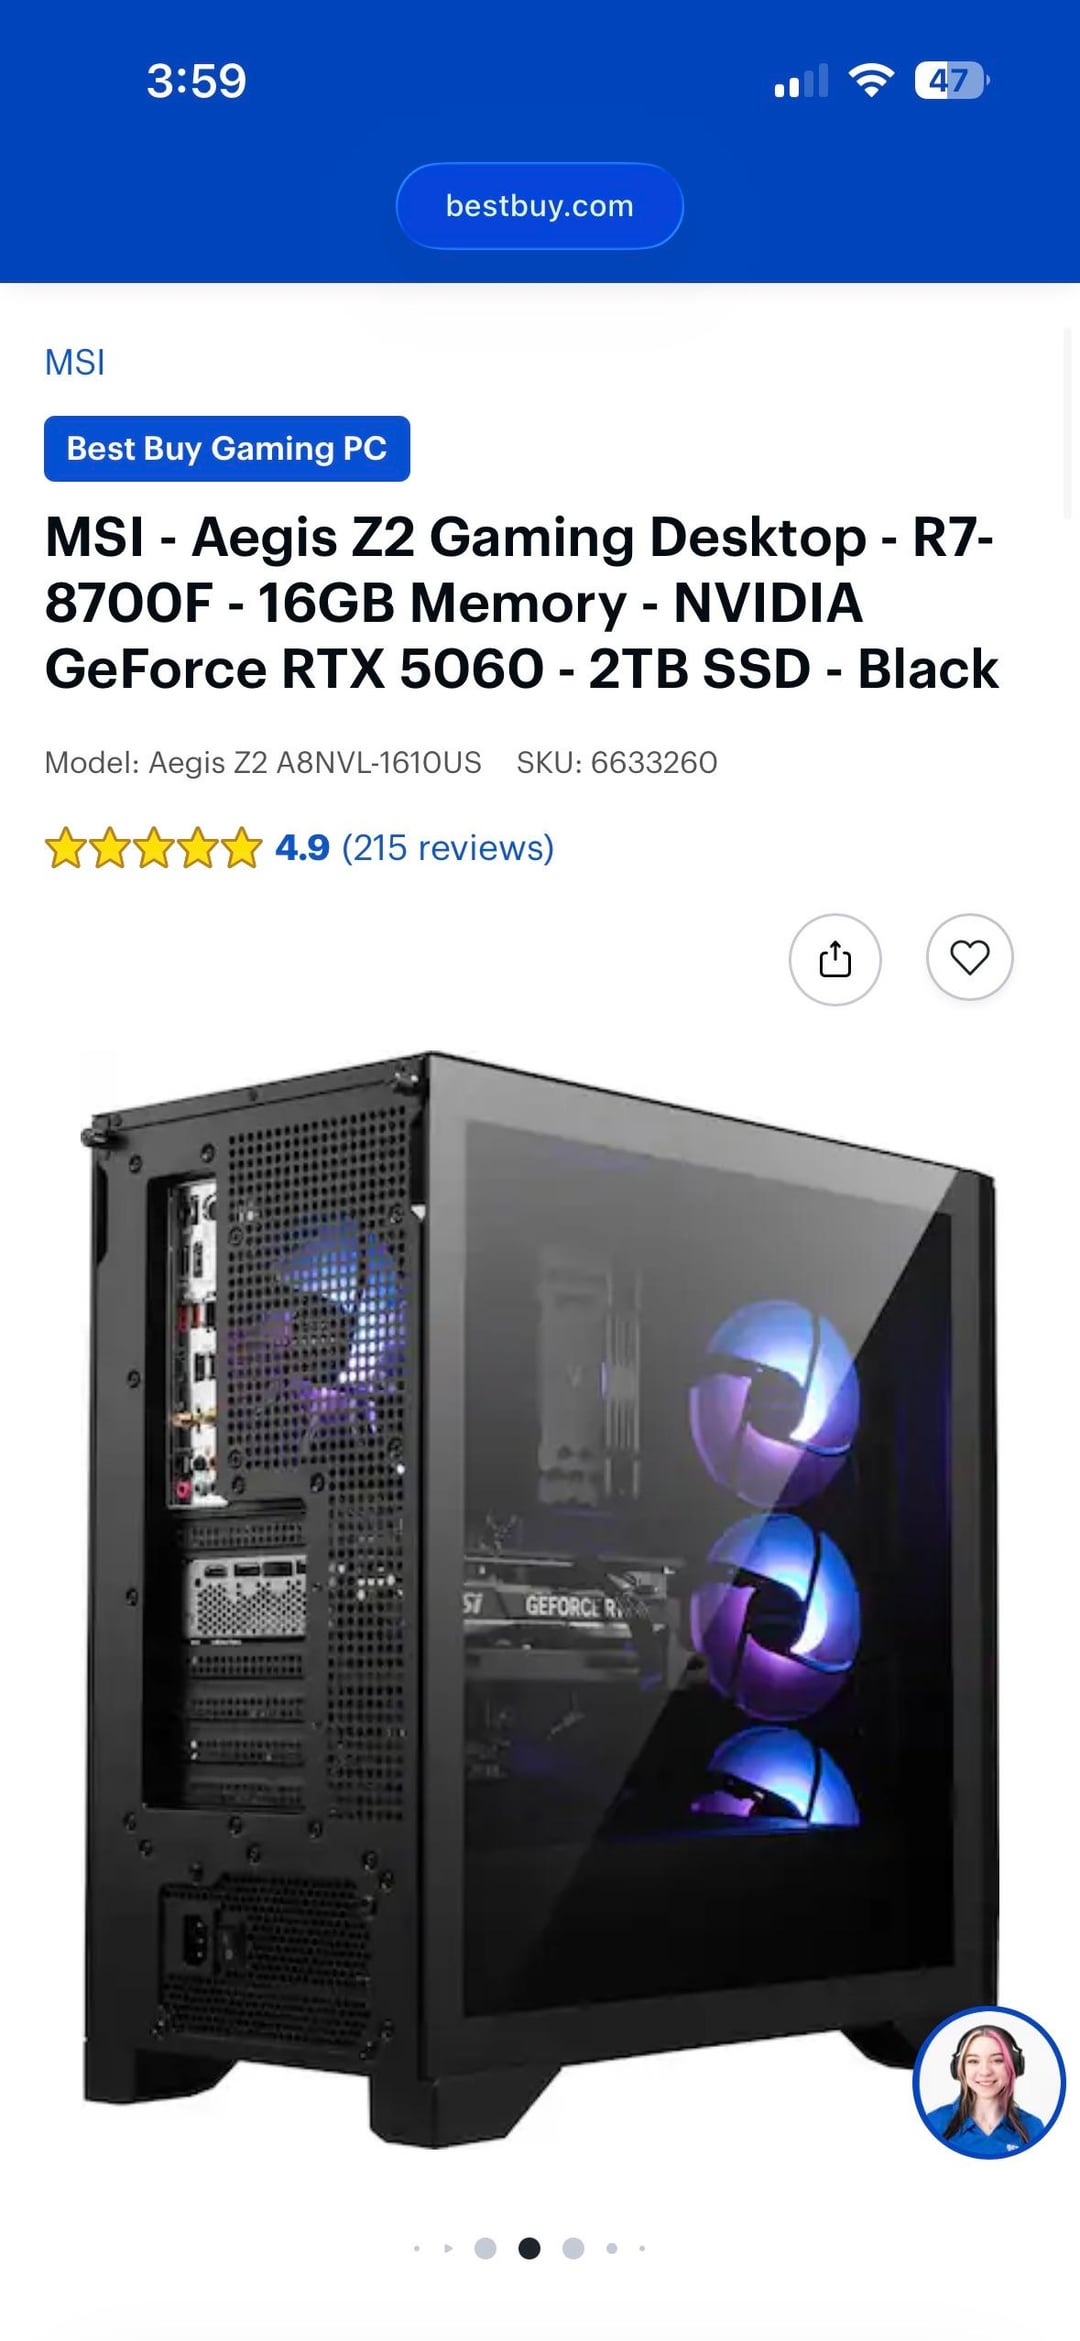Image resolution: width=1080 pixels, height=2341 pixels.
Task: Open the bestbuy.com address pill
Action: tap(540, 206)
